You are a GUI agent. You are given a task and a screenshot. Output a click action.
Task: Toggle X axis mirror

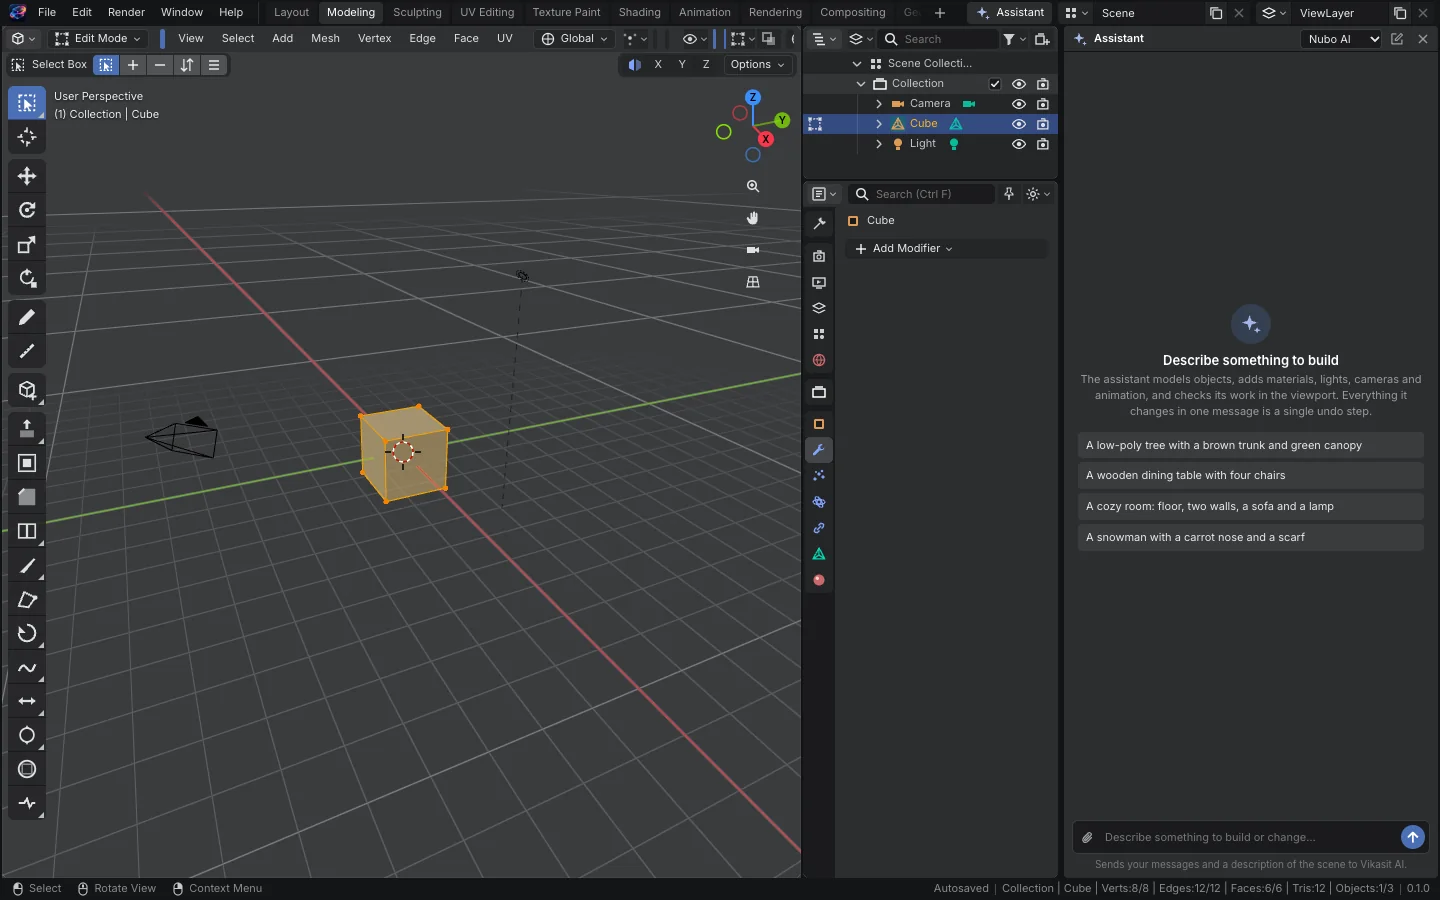tap(658, 64)
